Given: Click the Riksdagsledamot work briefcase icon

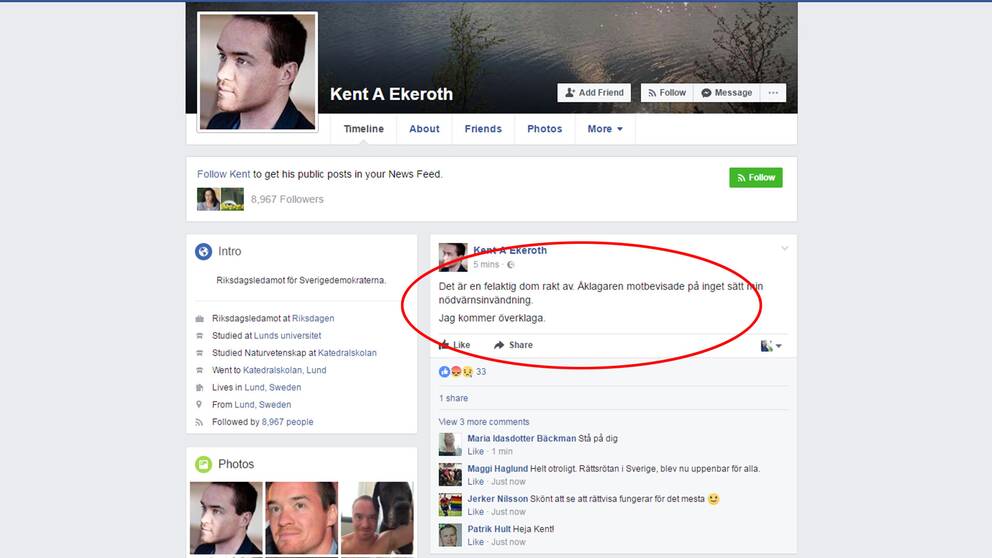Looking at the screenshot, I should pos(199,318).
